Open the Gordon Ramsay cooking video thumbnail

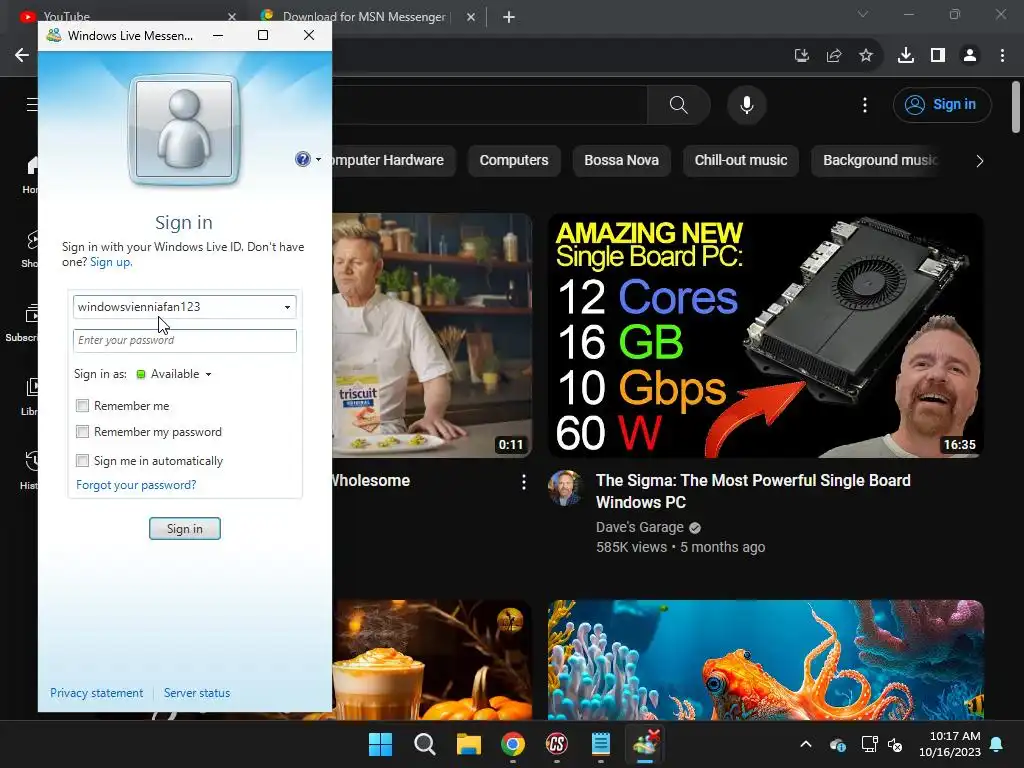pos(432,336)
